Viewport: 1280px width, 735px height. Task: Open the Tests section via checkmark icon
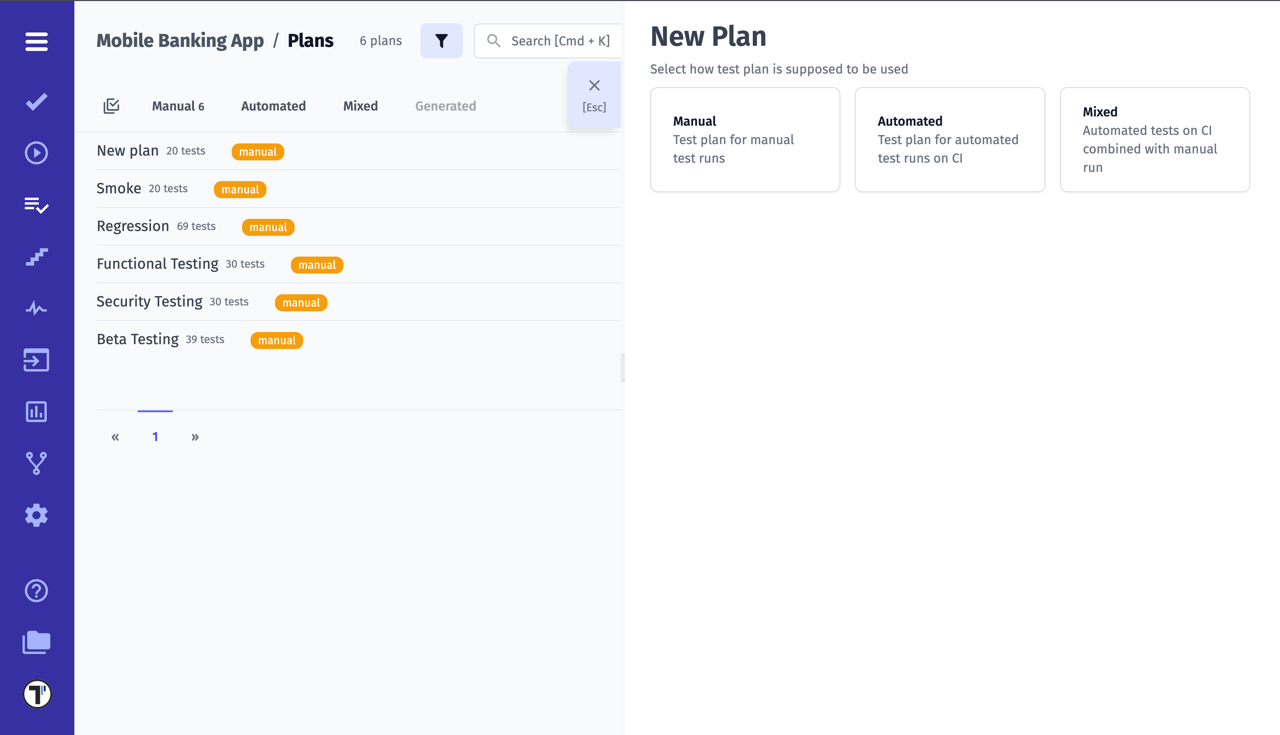[x=36, y=101]
